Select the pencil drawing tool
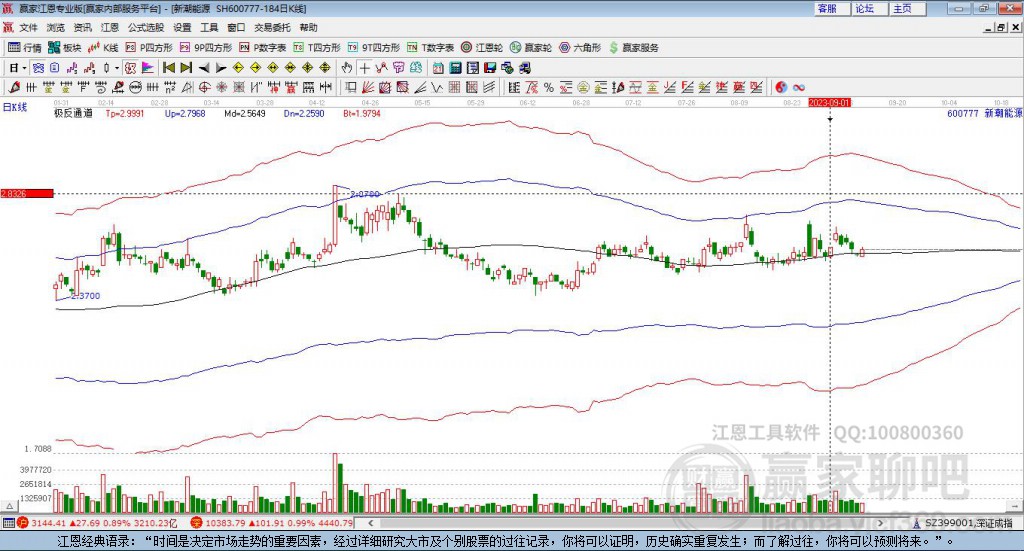Screen dimensions: 1024x551 coord(15,87)
